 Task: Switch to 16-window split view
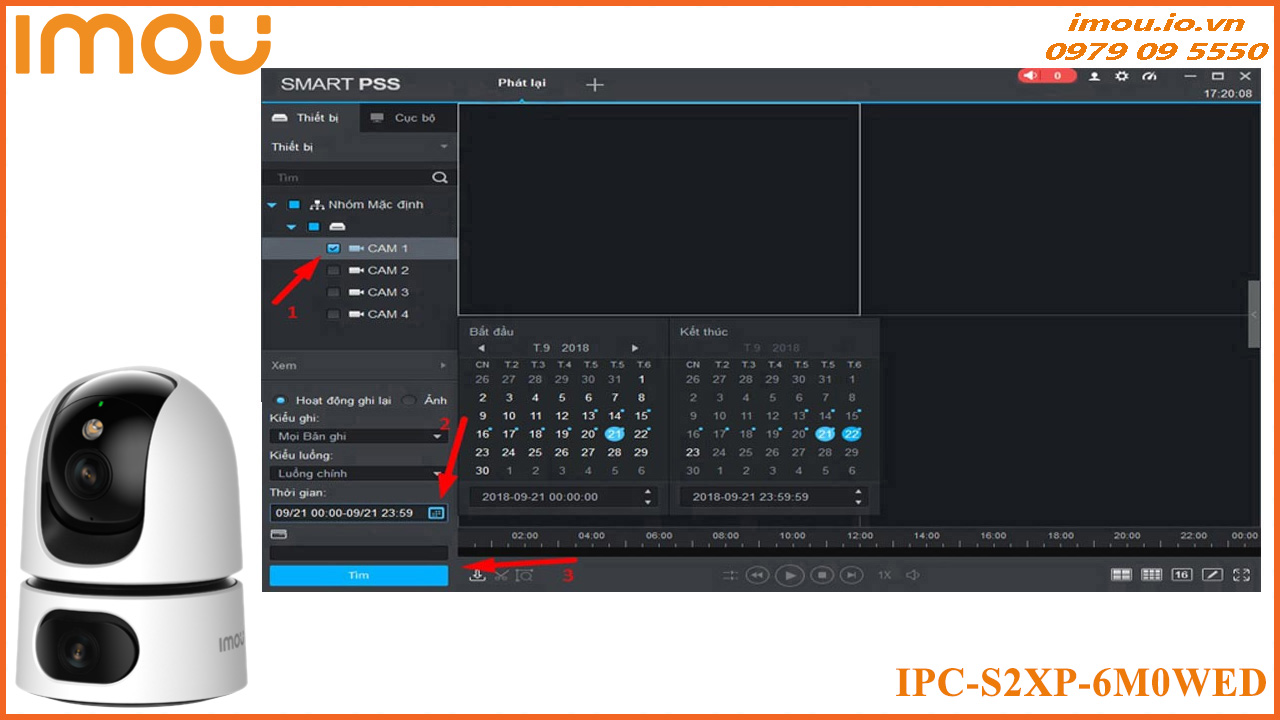coord(1181,574)
